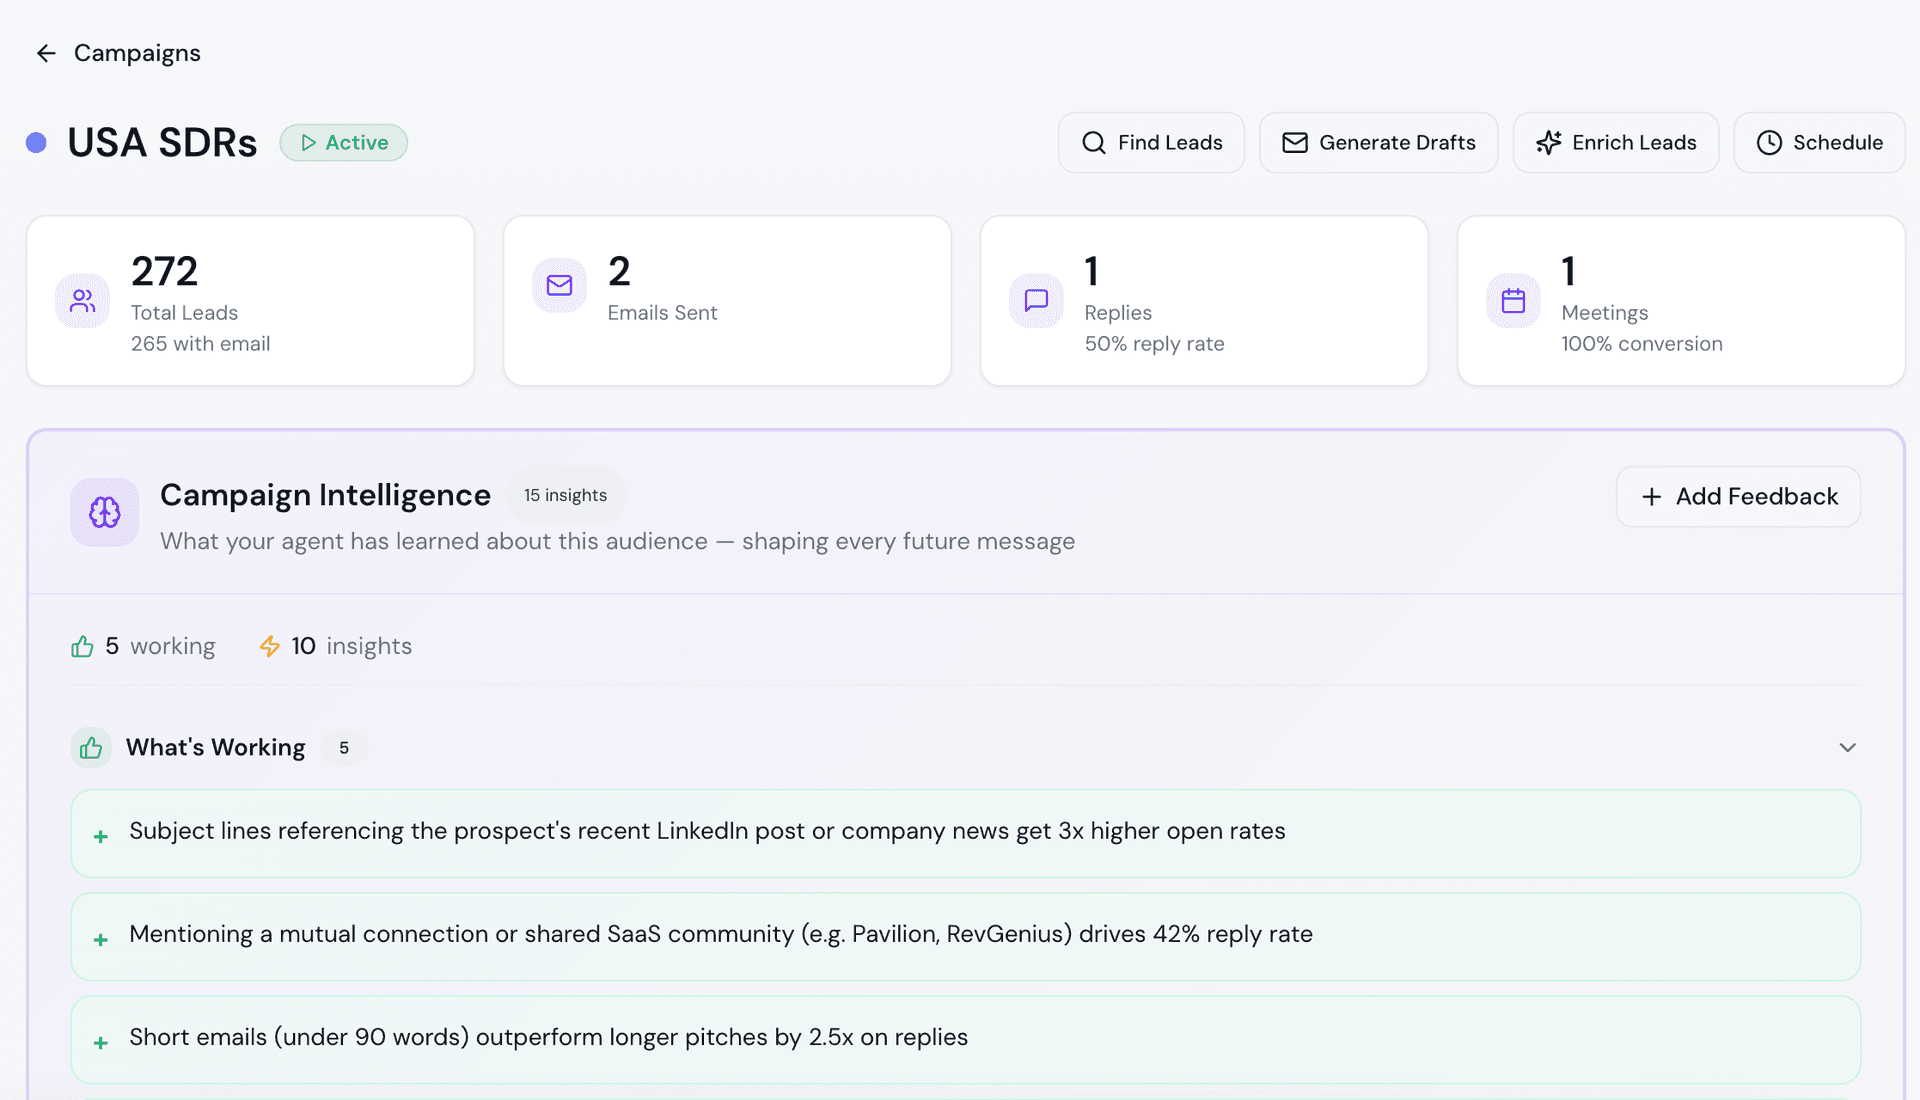Image resolution: width=1920 pixels, height=1100 pixels.
Task: Click the '50% reply rate' text
Action: click(x=1154, y=344)
